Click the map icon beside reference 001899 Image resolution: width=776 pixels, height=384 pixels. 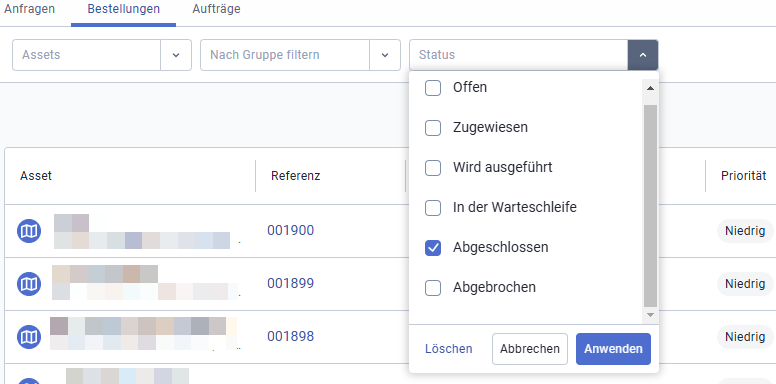(x=29, y=284)
